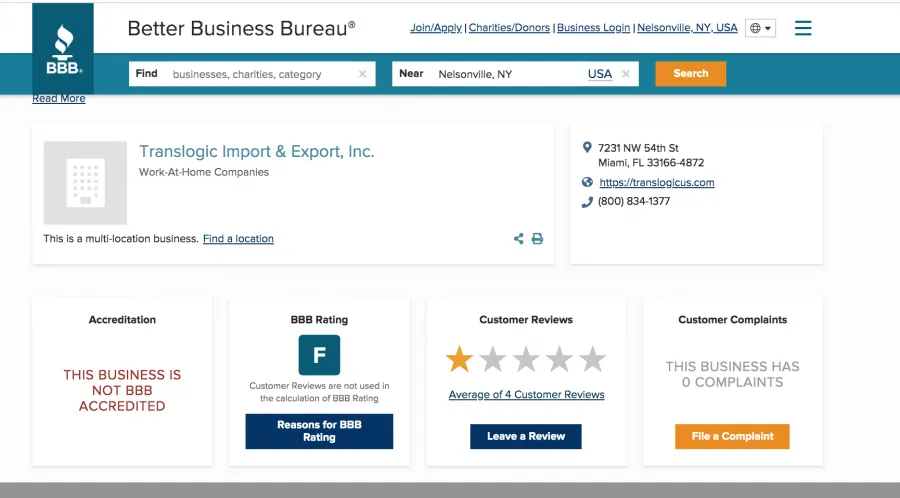900x498 pixels.
Task: Click the fifth gray star
Action: point(592,360)
